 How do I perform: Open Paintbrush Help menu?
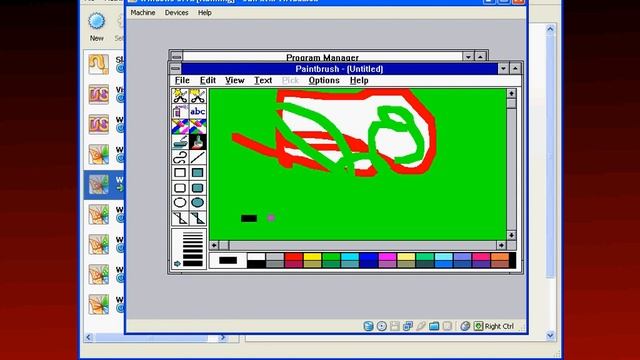click(x=359, y=80)
